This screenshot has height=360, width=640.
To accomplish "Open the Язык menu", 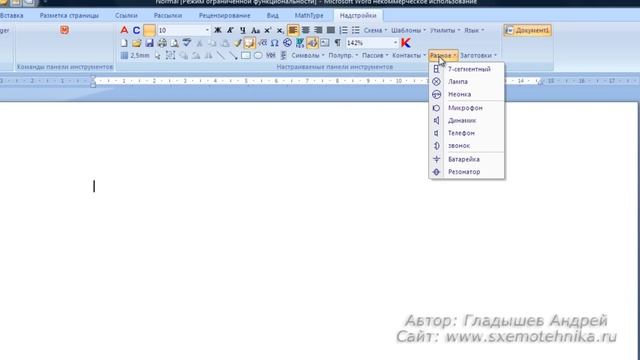I will coord(474,30).
